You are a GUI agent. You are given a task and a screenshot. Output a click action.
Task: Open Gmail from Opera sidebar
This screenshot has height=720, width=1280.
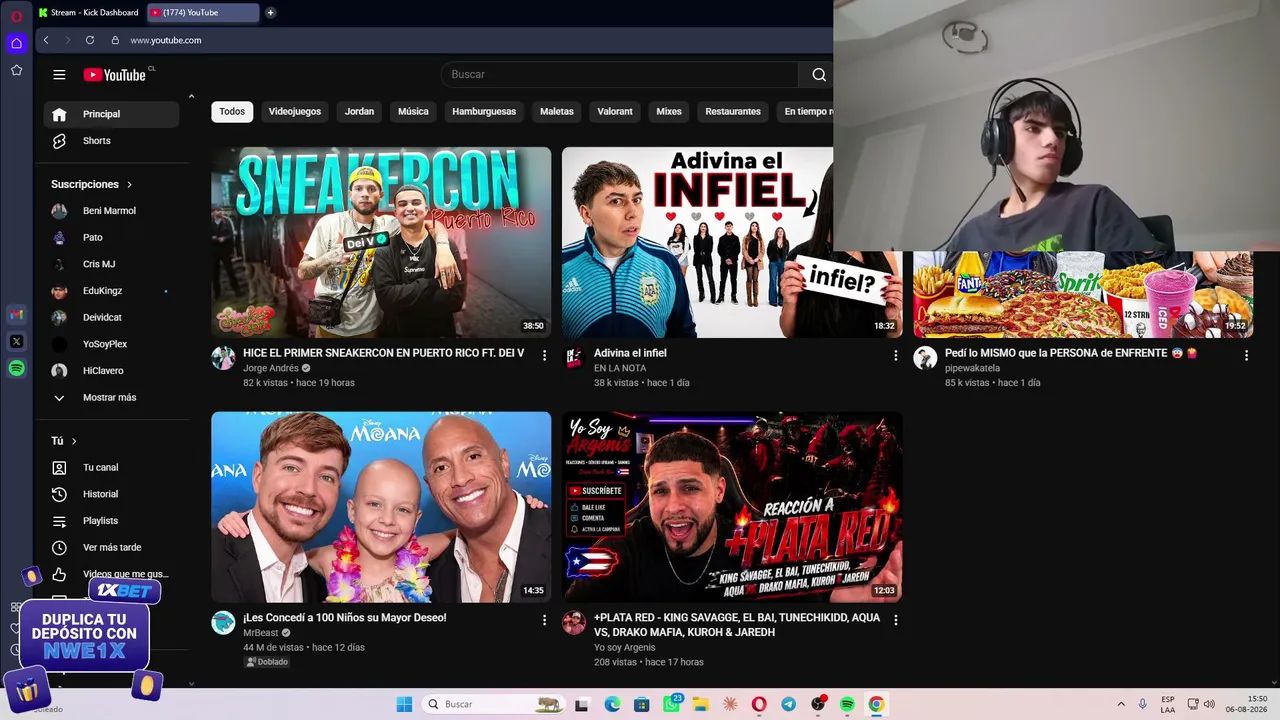click(16, 315)
